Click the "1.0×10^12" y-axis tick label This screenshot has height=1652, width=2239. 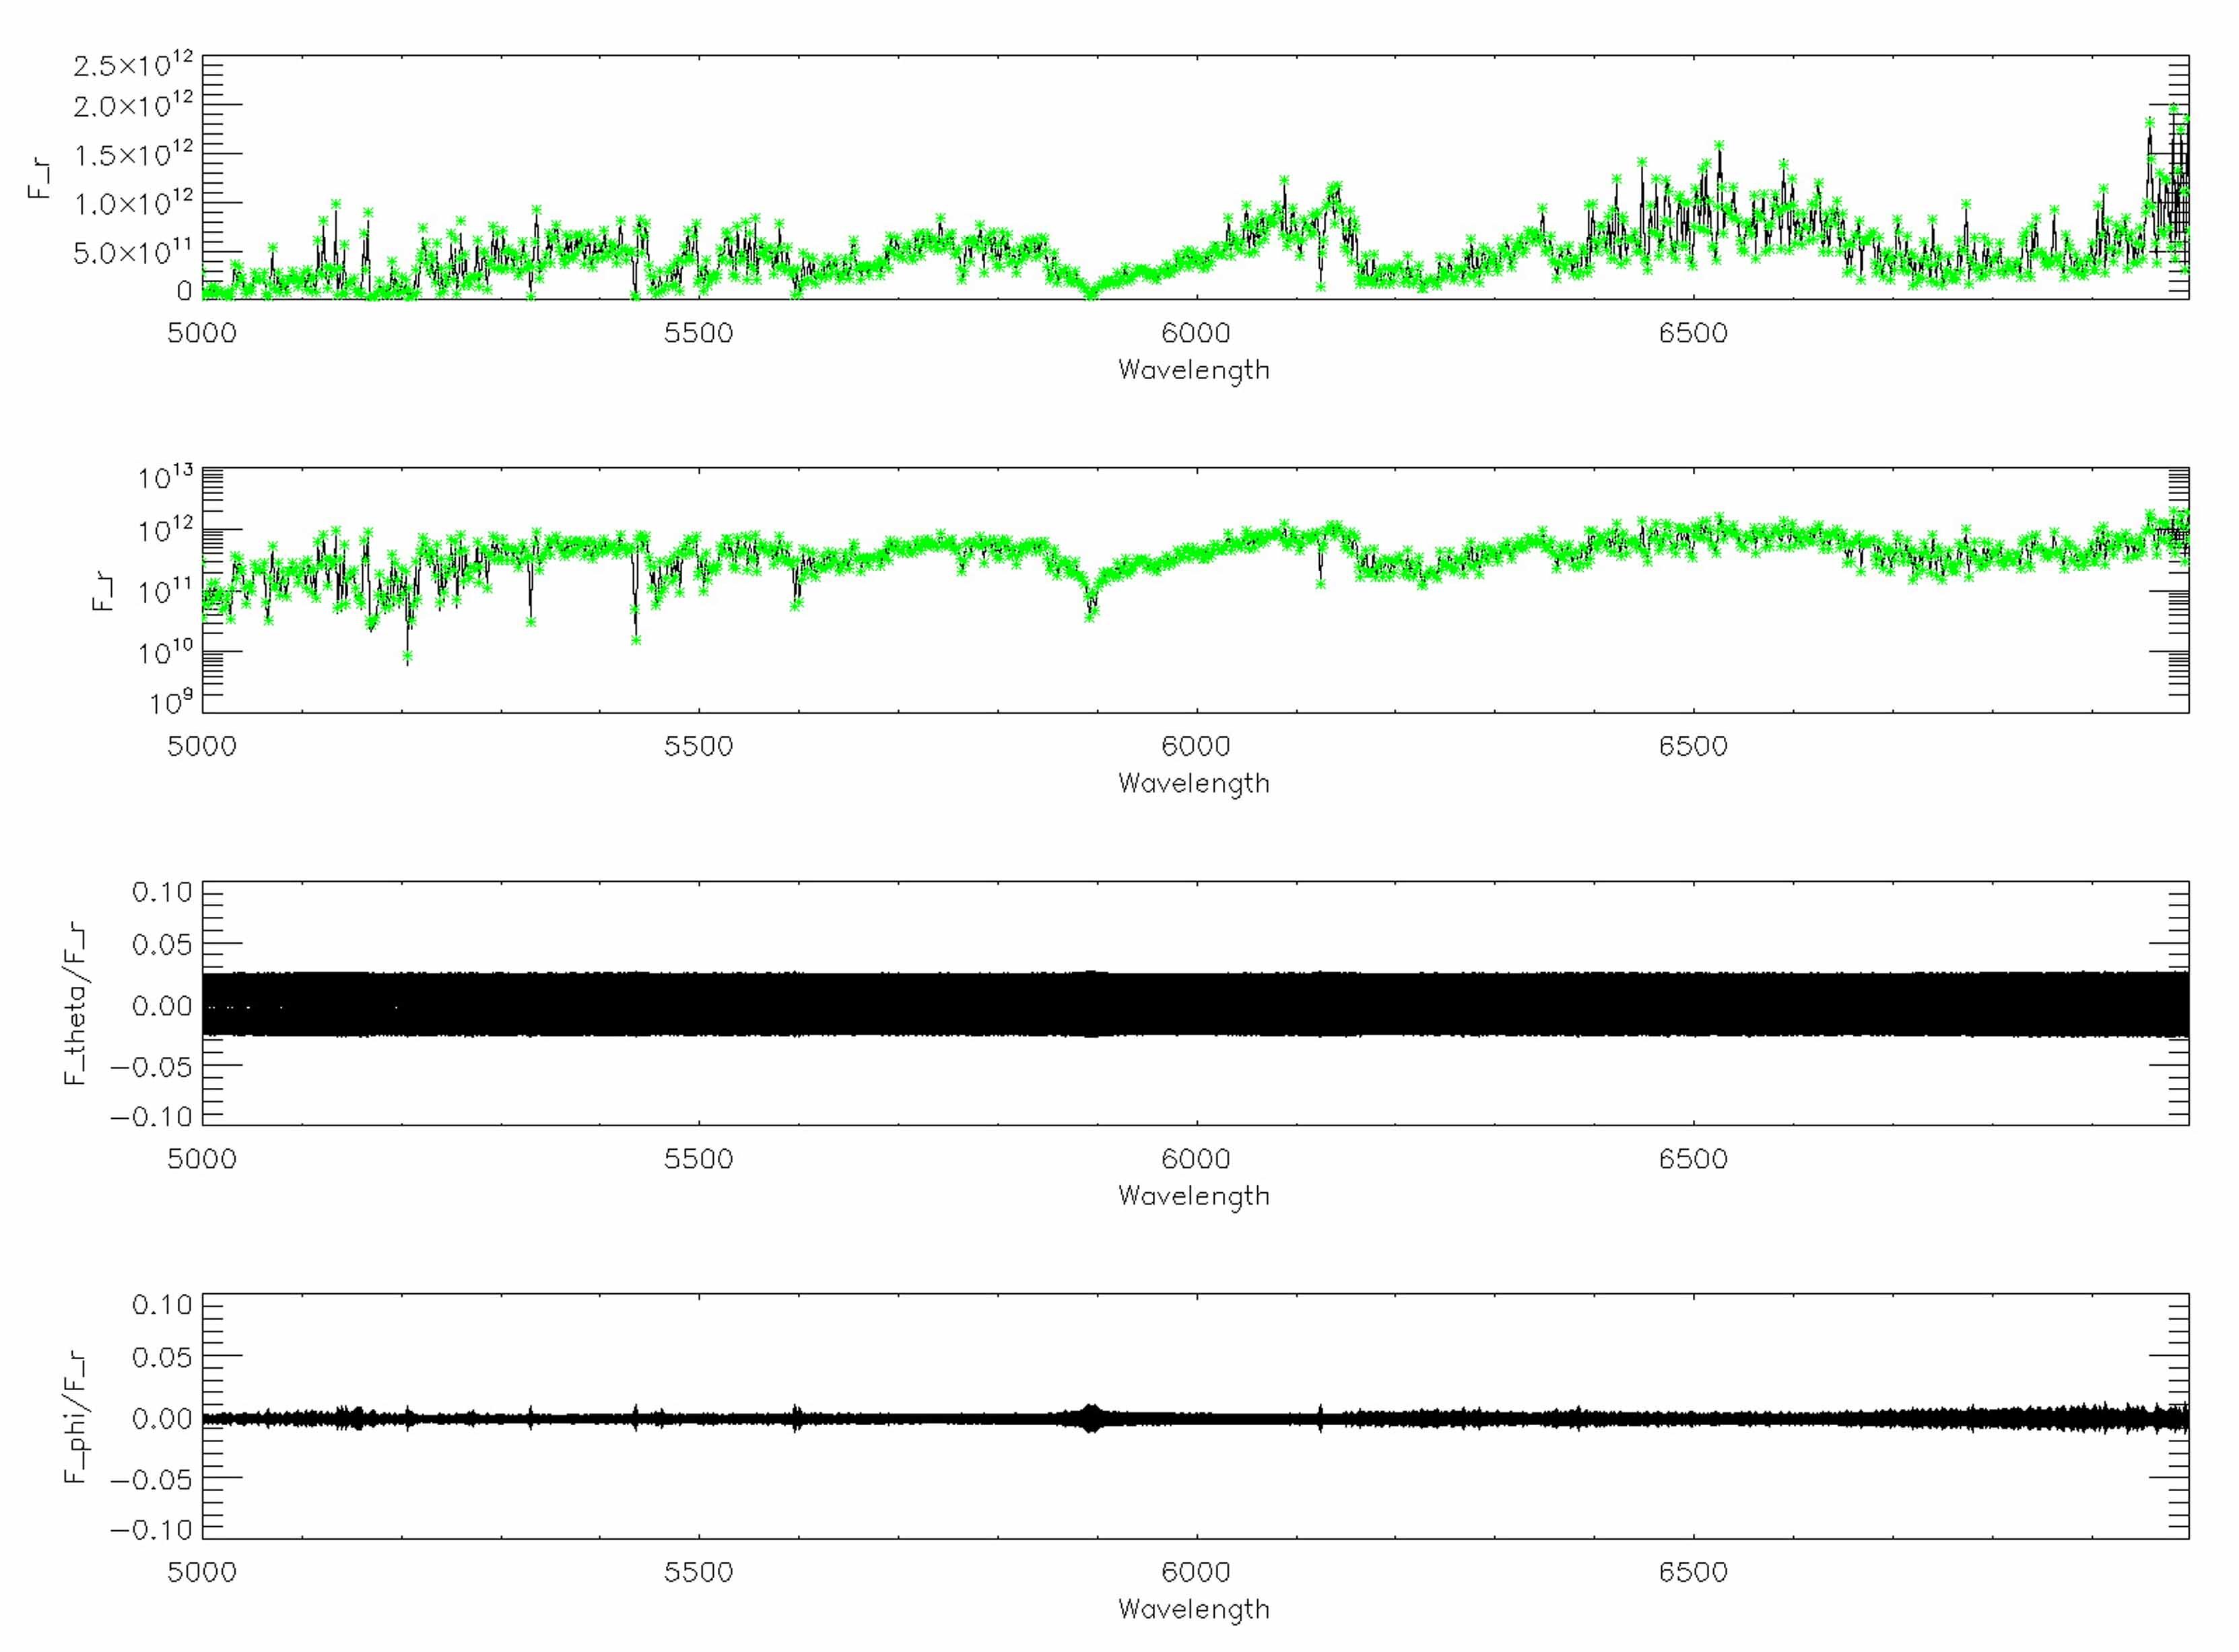pos(133,202)
